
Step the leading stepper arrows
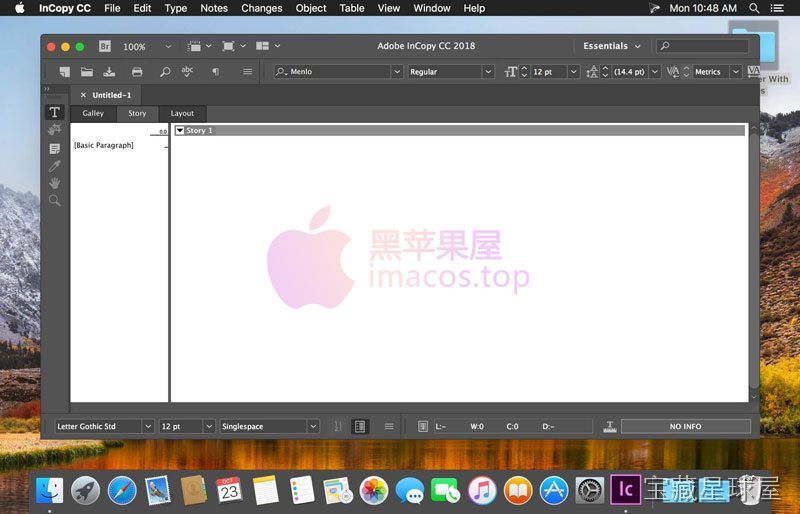pos(605,72)
